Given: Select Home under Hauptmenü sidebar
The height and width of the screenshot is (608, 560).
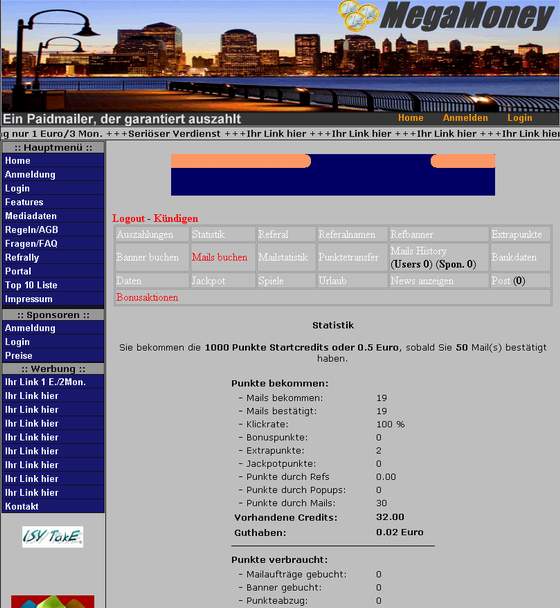Looking at the screenshot, I should 17,161.
